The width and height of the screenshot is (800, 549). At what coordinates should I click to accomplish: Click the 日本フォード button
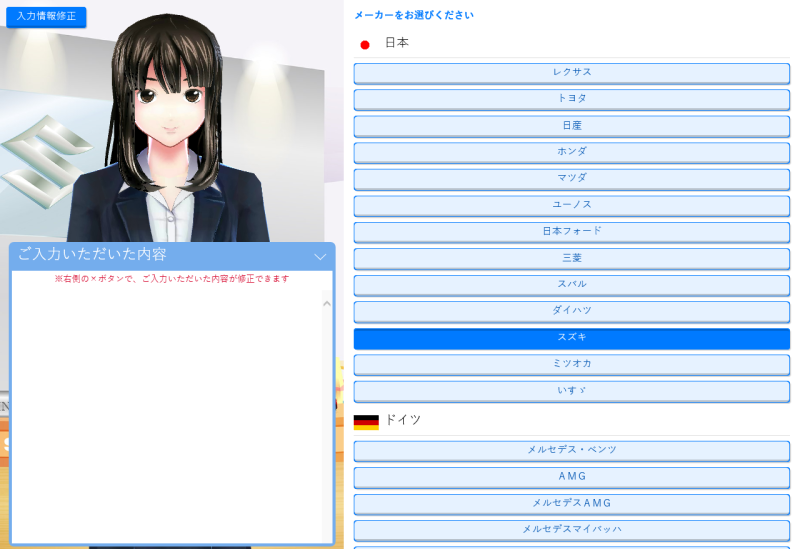[x=571, y=232]
